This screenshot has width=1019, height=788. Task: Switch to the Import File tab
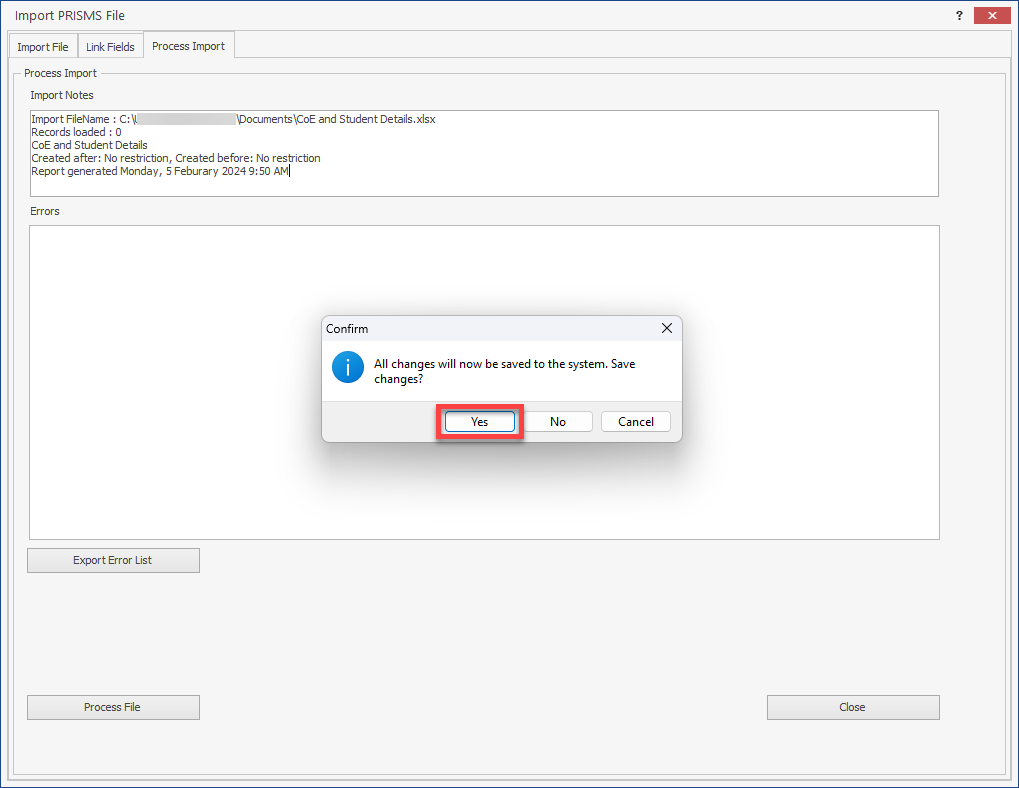point(43,47)
